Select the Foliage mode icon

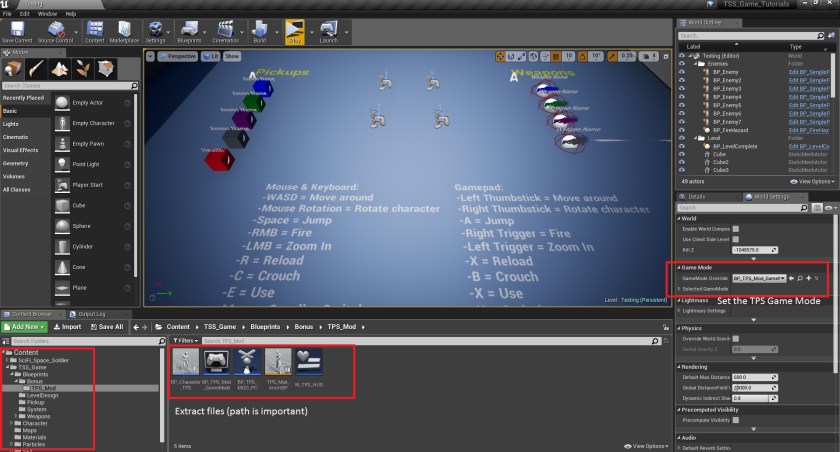85,69
